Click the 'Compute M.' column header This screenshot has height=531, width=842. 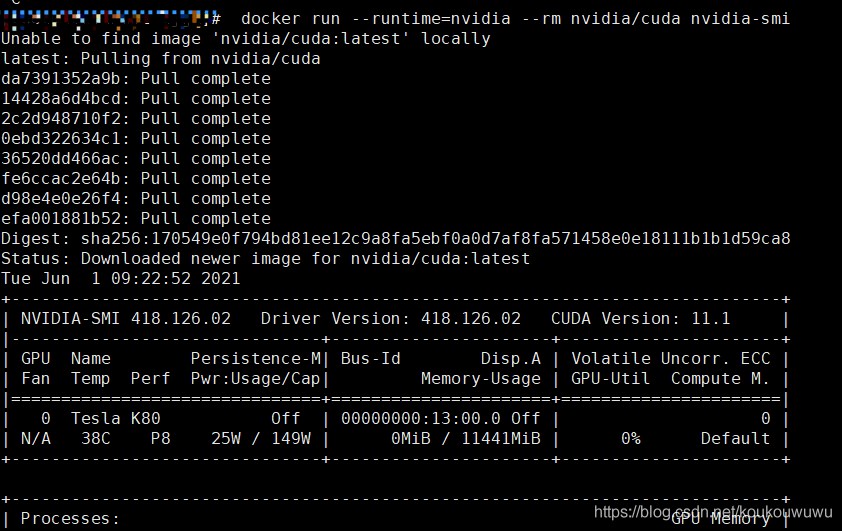pos(720,379)
